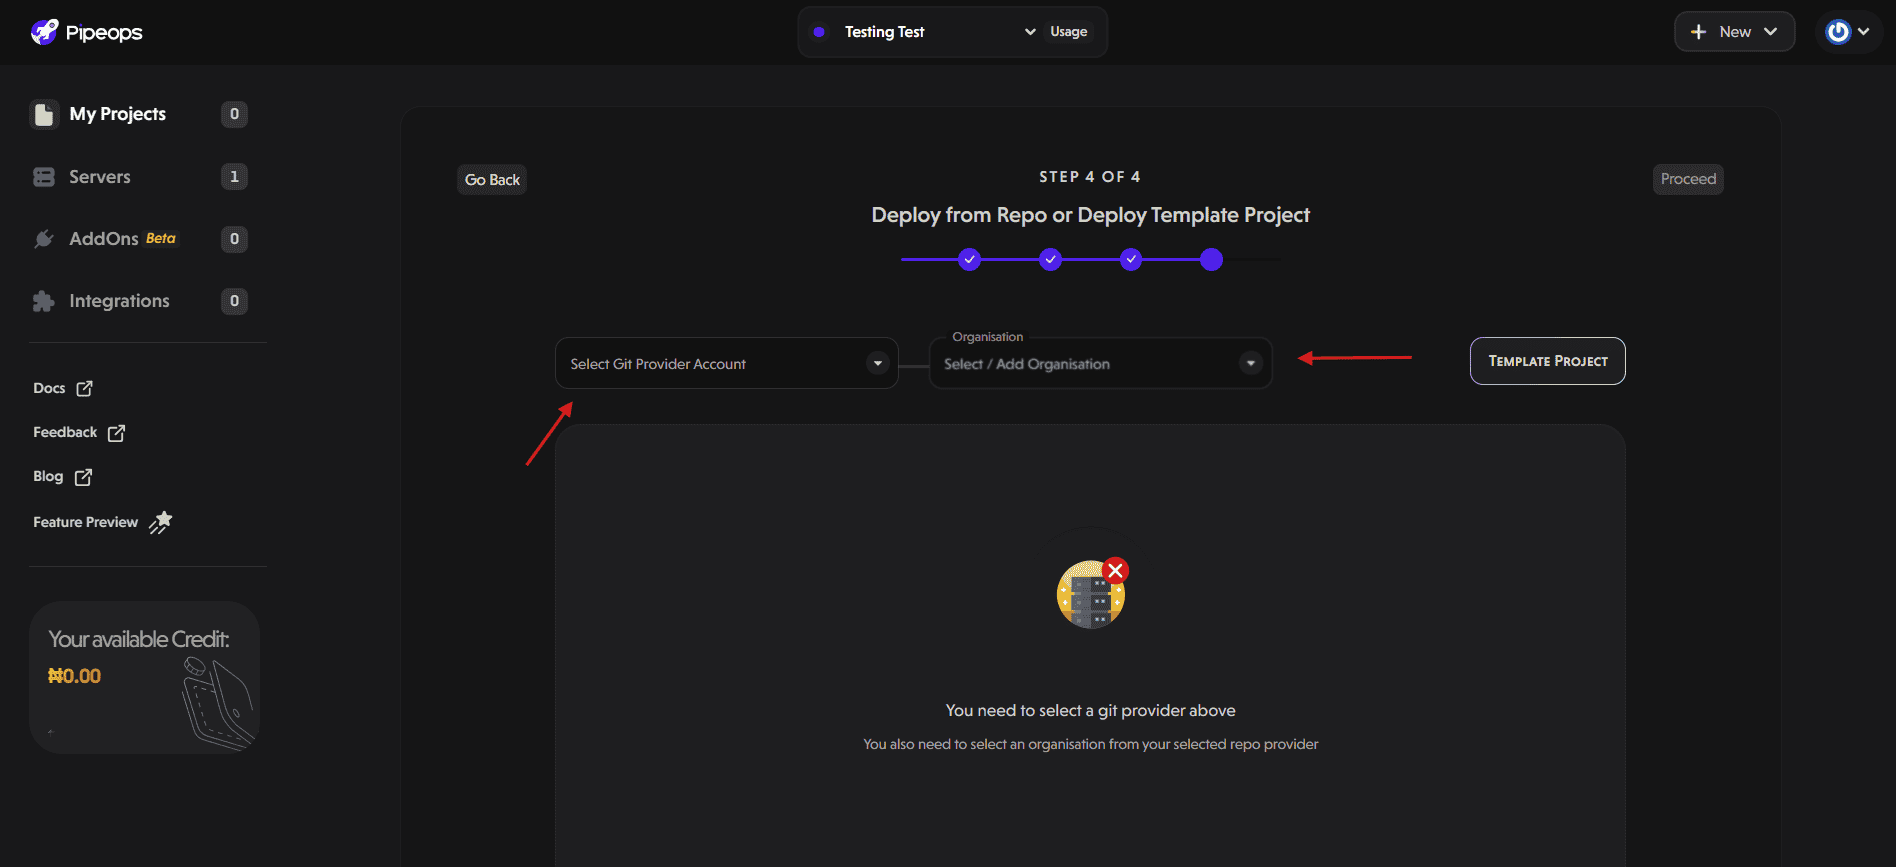This screenshot has height=867, width=1896.
Task: Click the second completed step marker
Action: [x=1050, y=260]
